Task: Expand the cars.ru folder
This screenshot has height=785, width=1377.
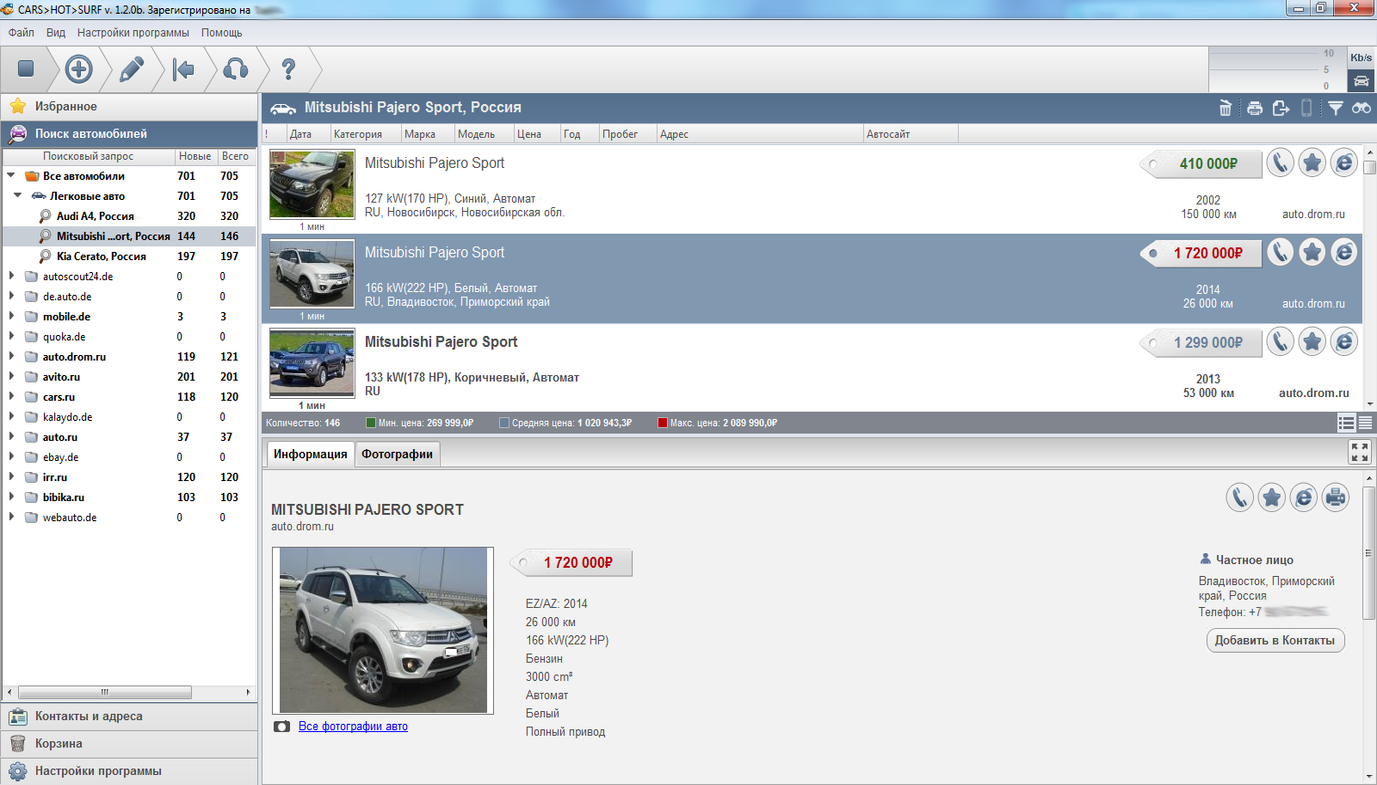Action: point(11,396)
